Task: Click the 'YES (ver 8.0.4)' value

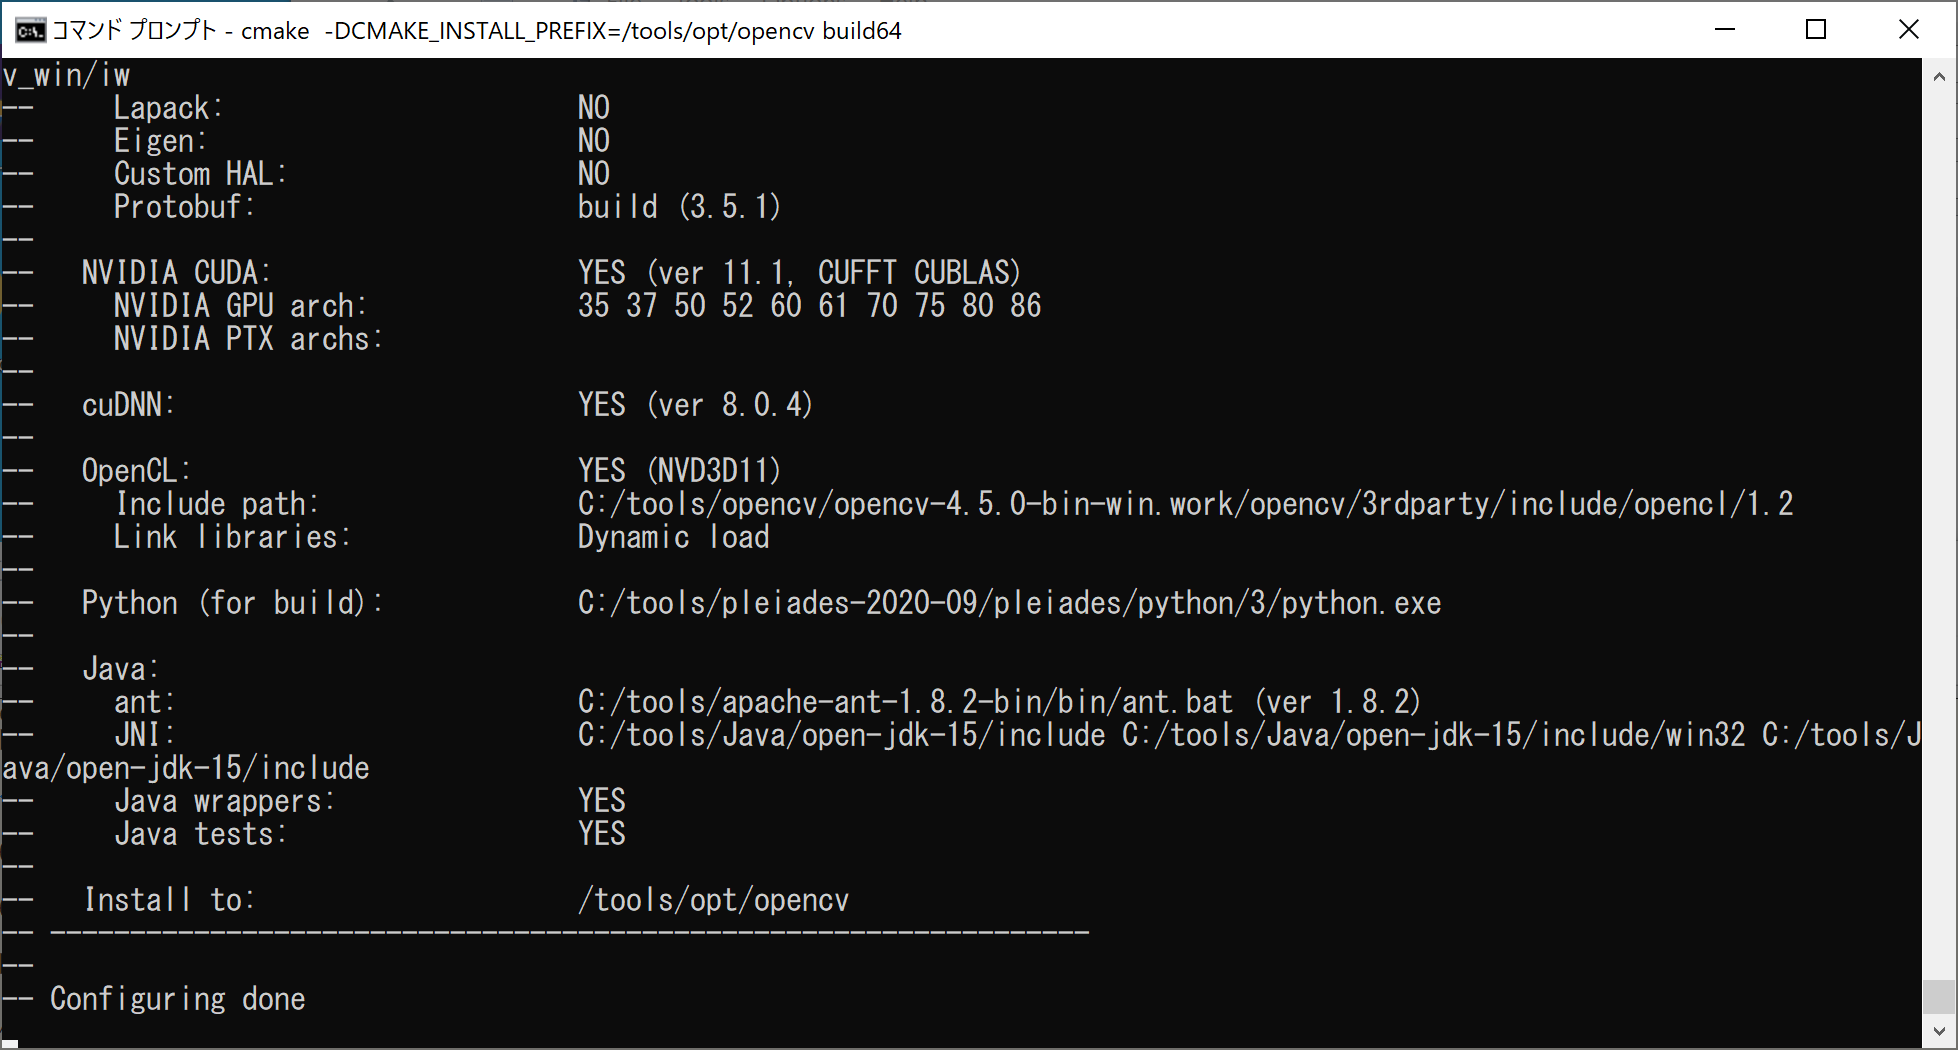Action: (695, 405)
